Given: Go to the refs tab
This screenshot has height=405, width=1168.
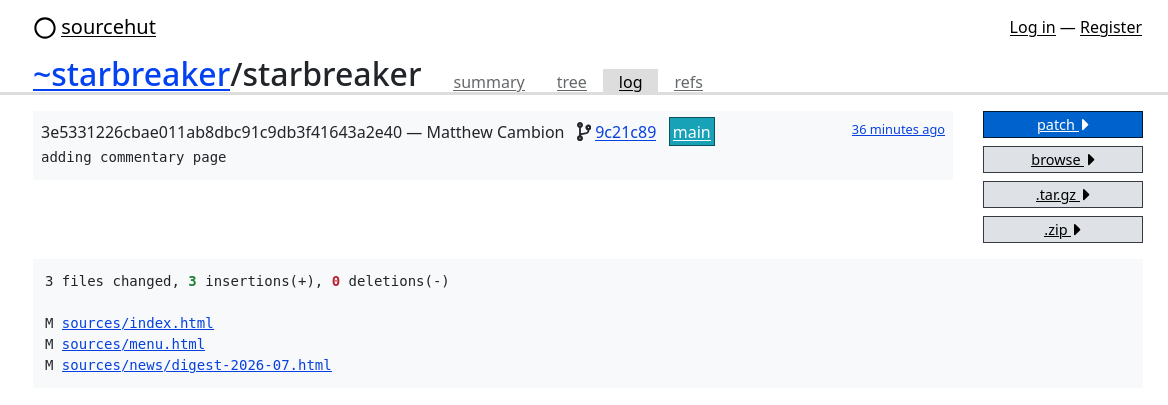Looking at the screenshot, I should coord(688,82).
